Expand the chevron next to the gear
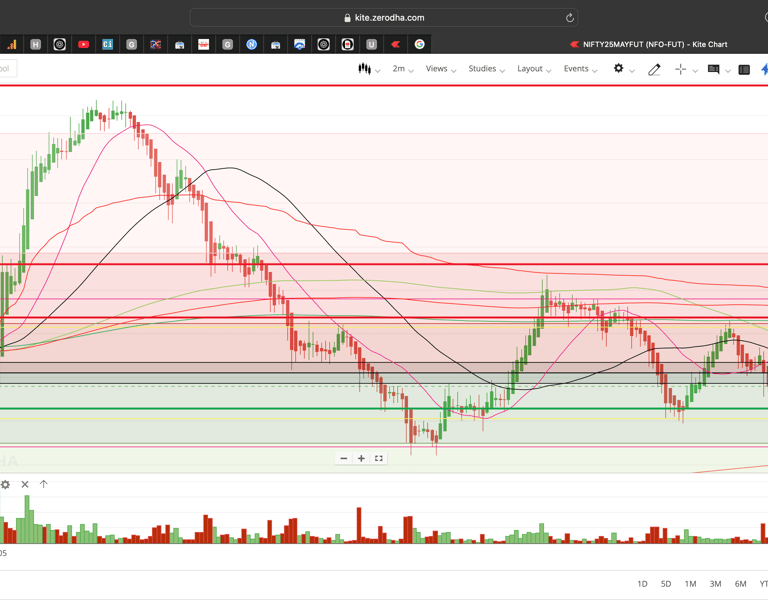The width and height of the screenshot is (768, 600). (632, 71)
